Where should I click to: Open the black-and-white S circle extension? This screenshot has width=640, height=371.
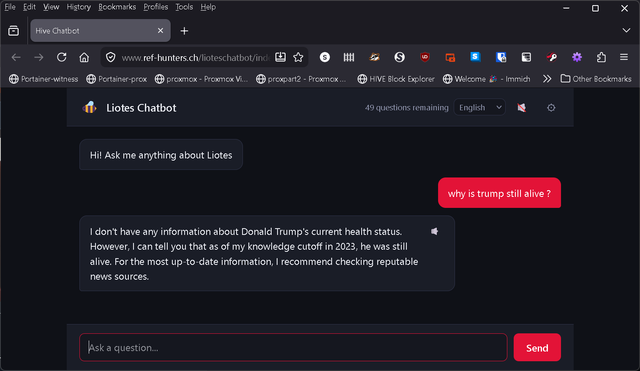tap(400, 58)
